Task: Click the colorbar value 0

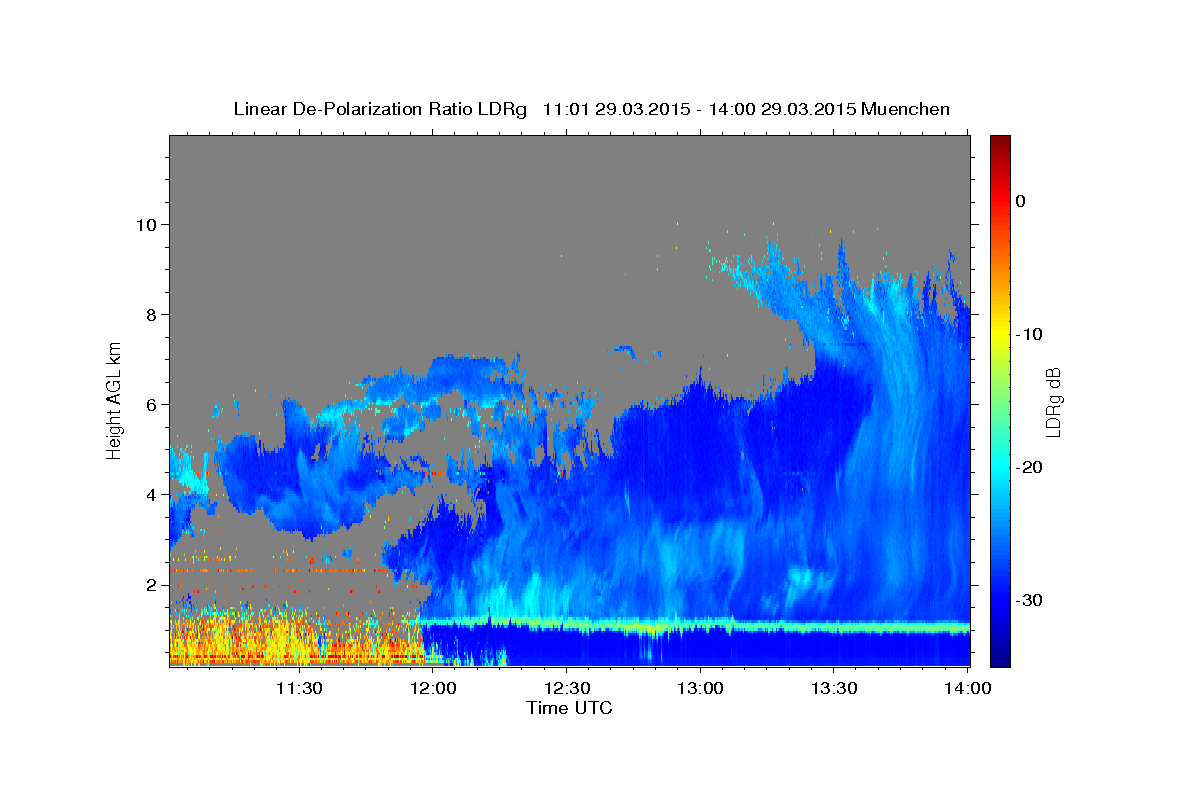Action: (x=1021, y=201)
